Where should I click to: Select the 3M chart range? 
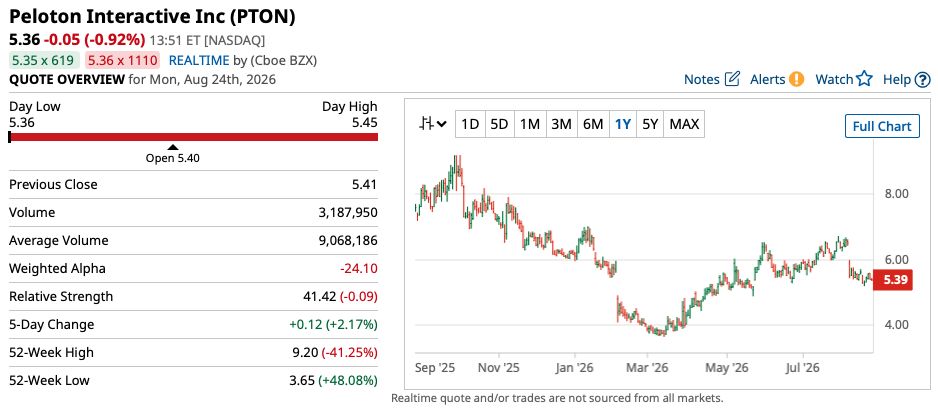tap(561, 124)
